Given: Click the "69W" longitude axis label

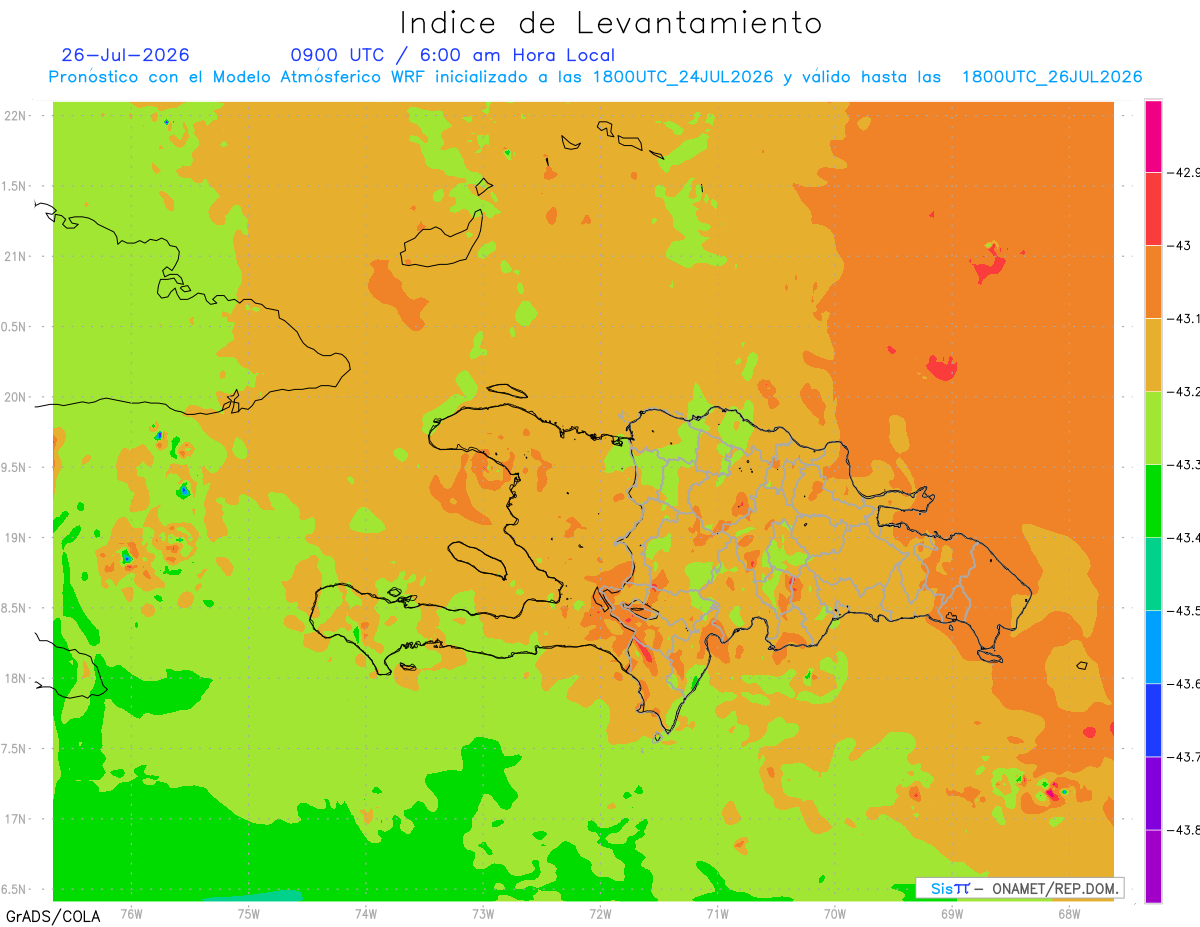Looking at the screenshot, I should coord(951,913).
